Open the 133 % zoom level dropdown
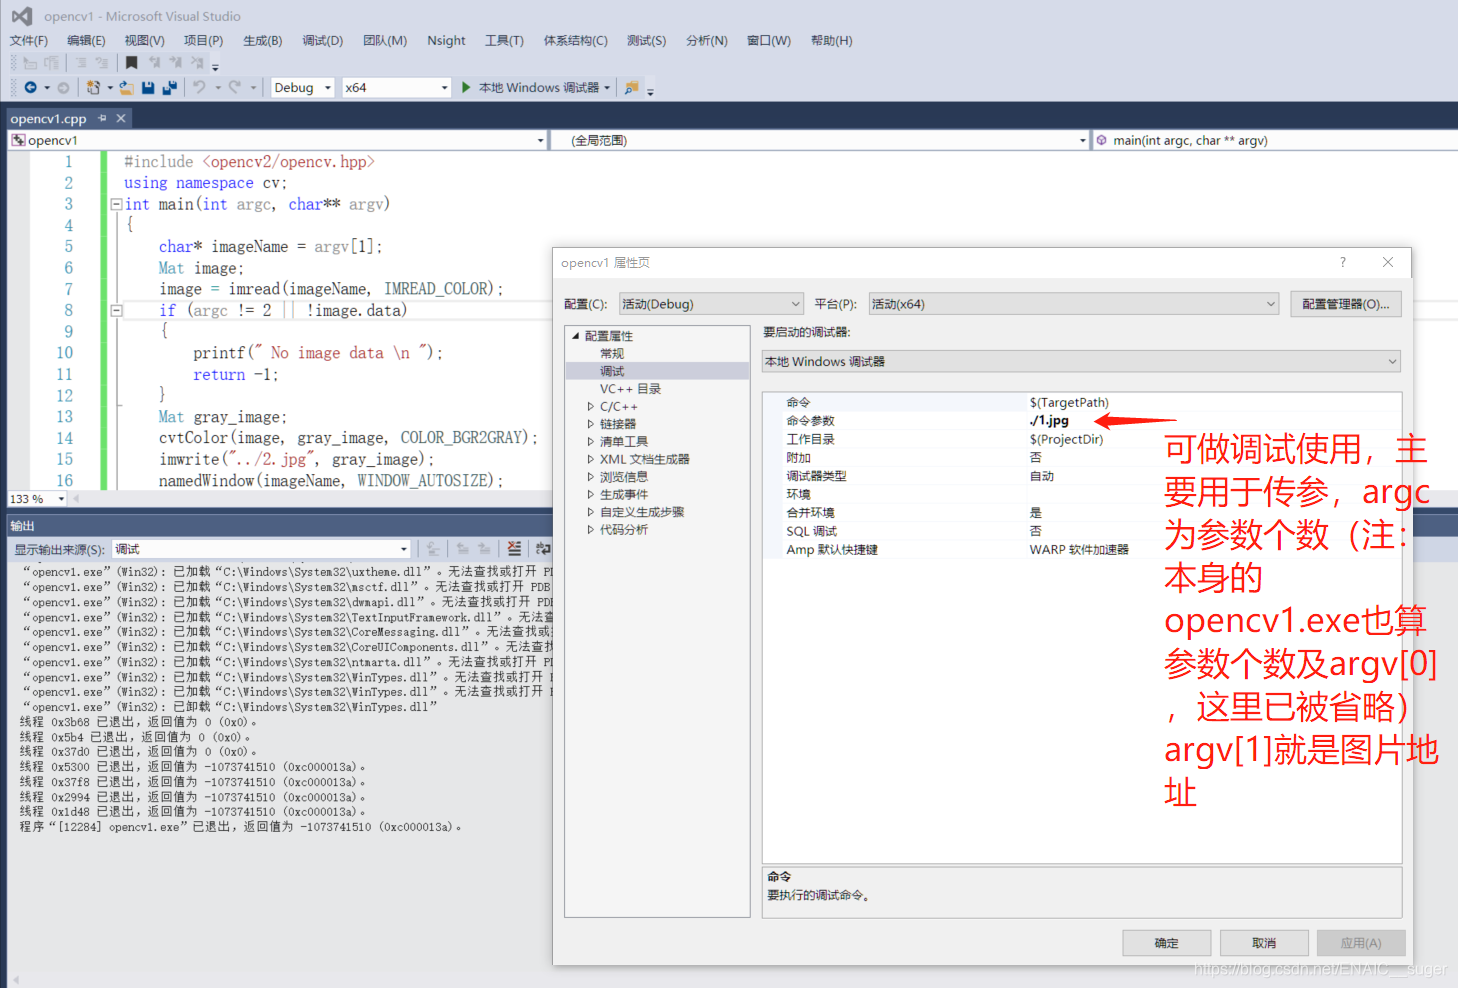1458x988 pixels. tap(37, 498)
